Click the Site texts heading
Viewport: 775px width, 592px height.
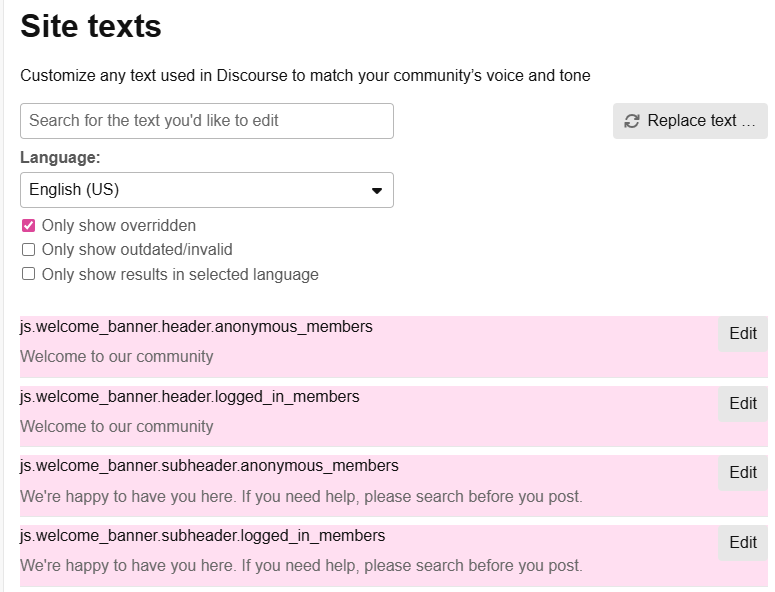coord(91,26)
